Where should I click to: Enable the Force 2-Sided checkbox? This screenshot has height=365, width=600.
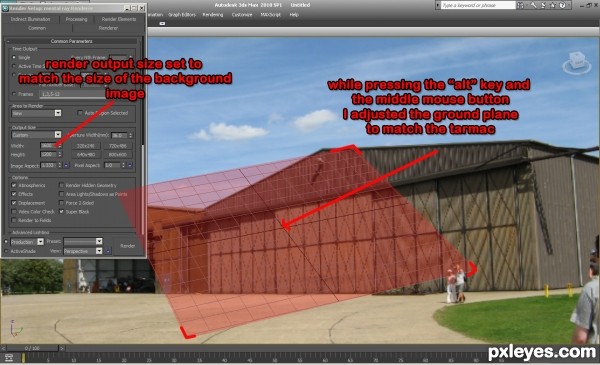tap(61, 203)
